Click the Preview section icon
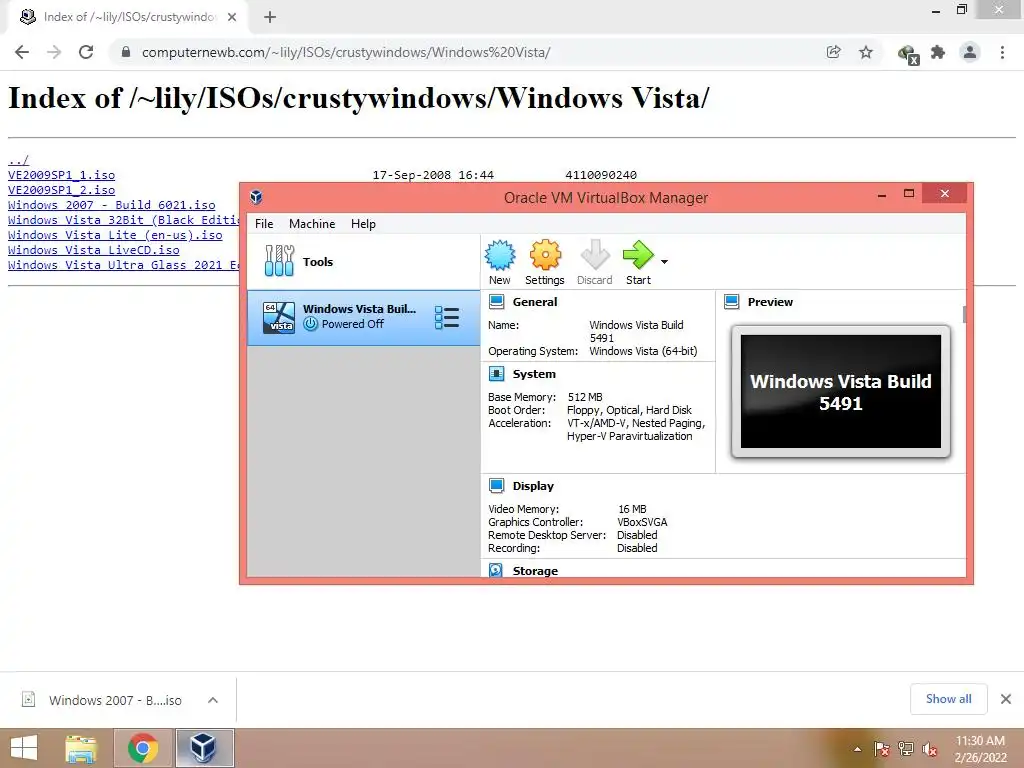The width and height of the screenshot is (1024, 768). tap(731, 302)
